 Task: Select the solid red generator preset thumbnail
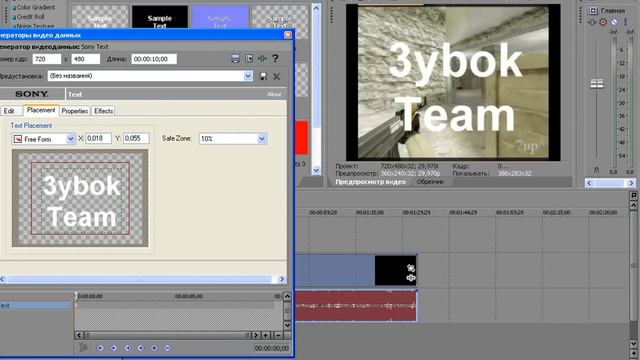(x=301, y=138)
